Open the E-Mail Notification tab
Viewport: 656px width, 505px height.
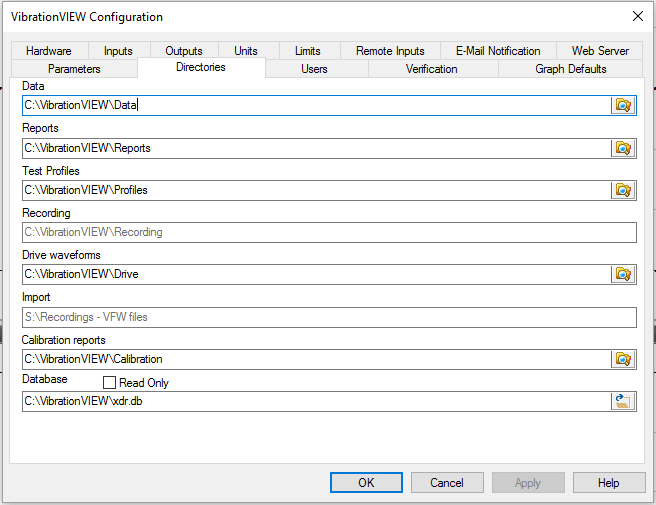click(498, 51)
